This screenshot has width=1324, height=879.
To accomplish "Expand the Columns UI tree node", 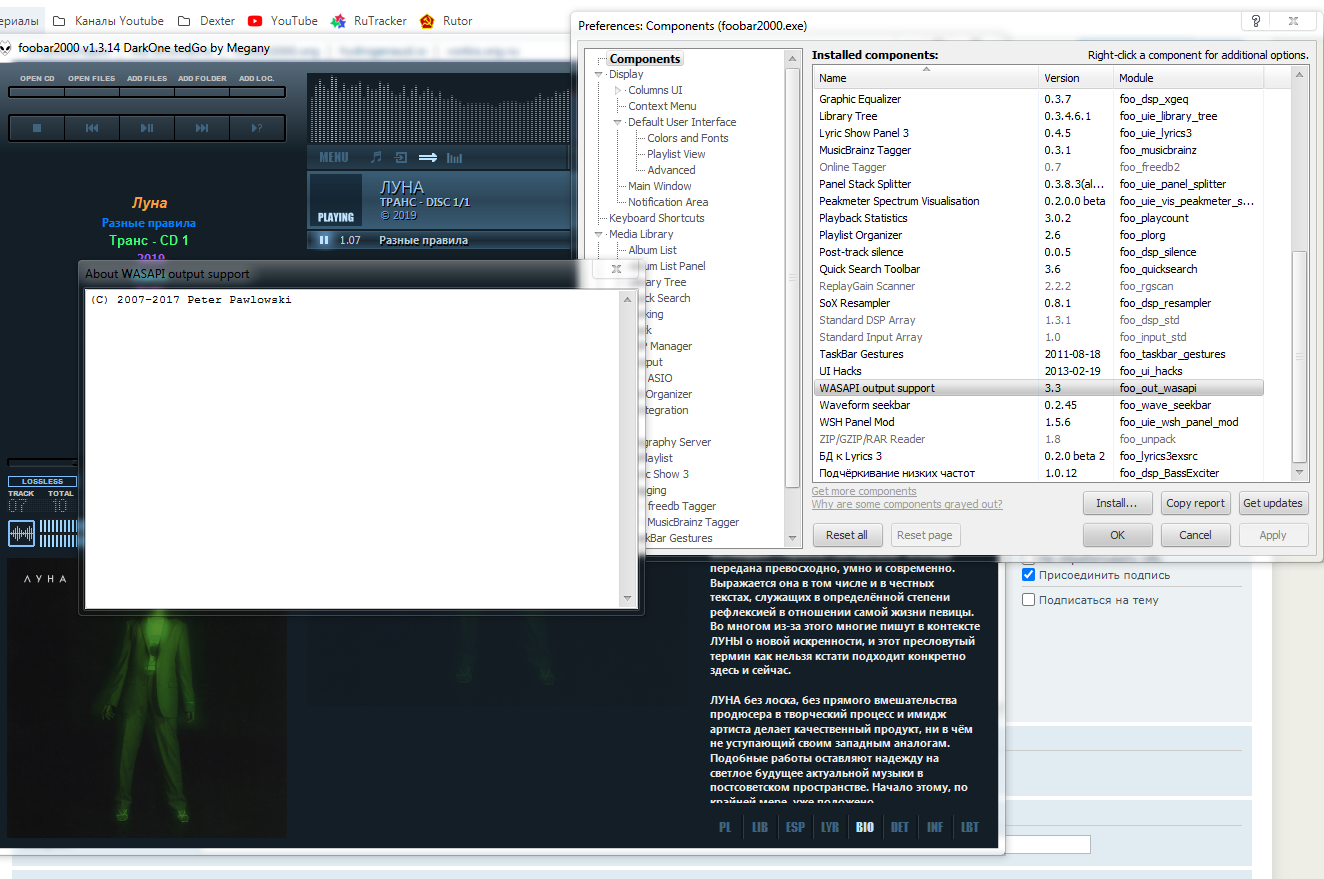I will pos(618,90).
